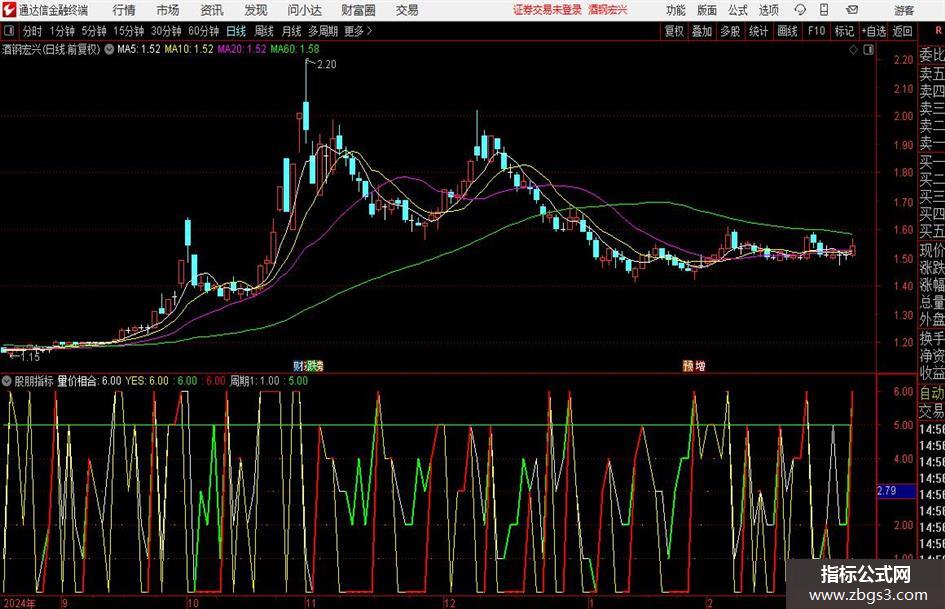The height and width of the screenshot is (609, 945).
Task: Switch to 周线 weekly period tab
Action: click(x=264, y=31)
